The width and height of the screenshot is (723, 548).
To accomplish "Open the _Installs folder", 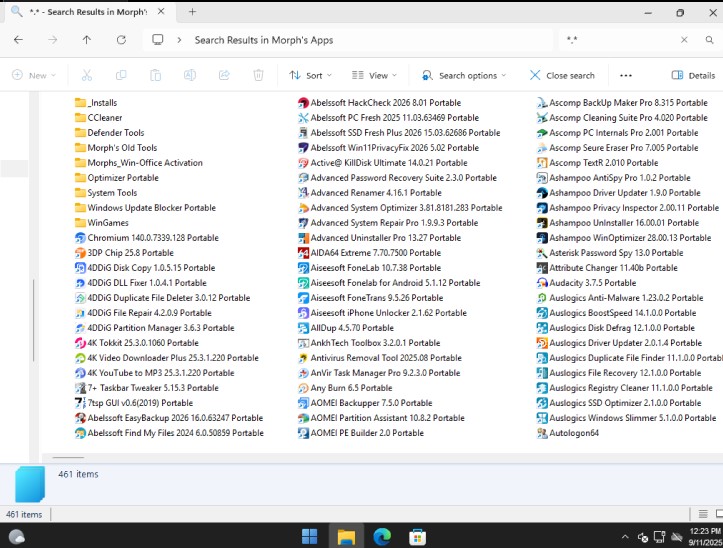I will tap(96, 103).
